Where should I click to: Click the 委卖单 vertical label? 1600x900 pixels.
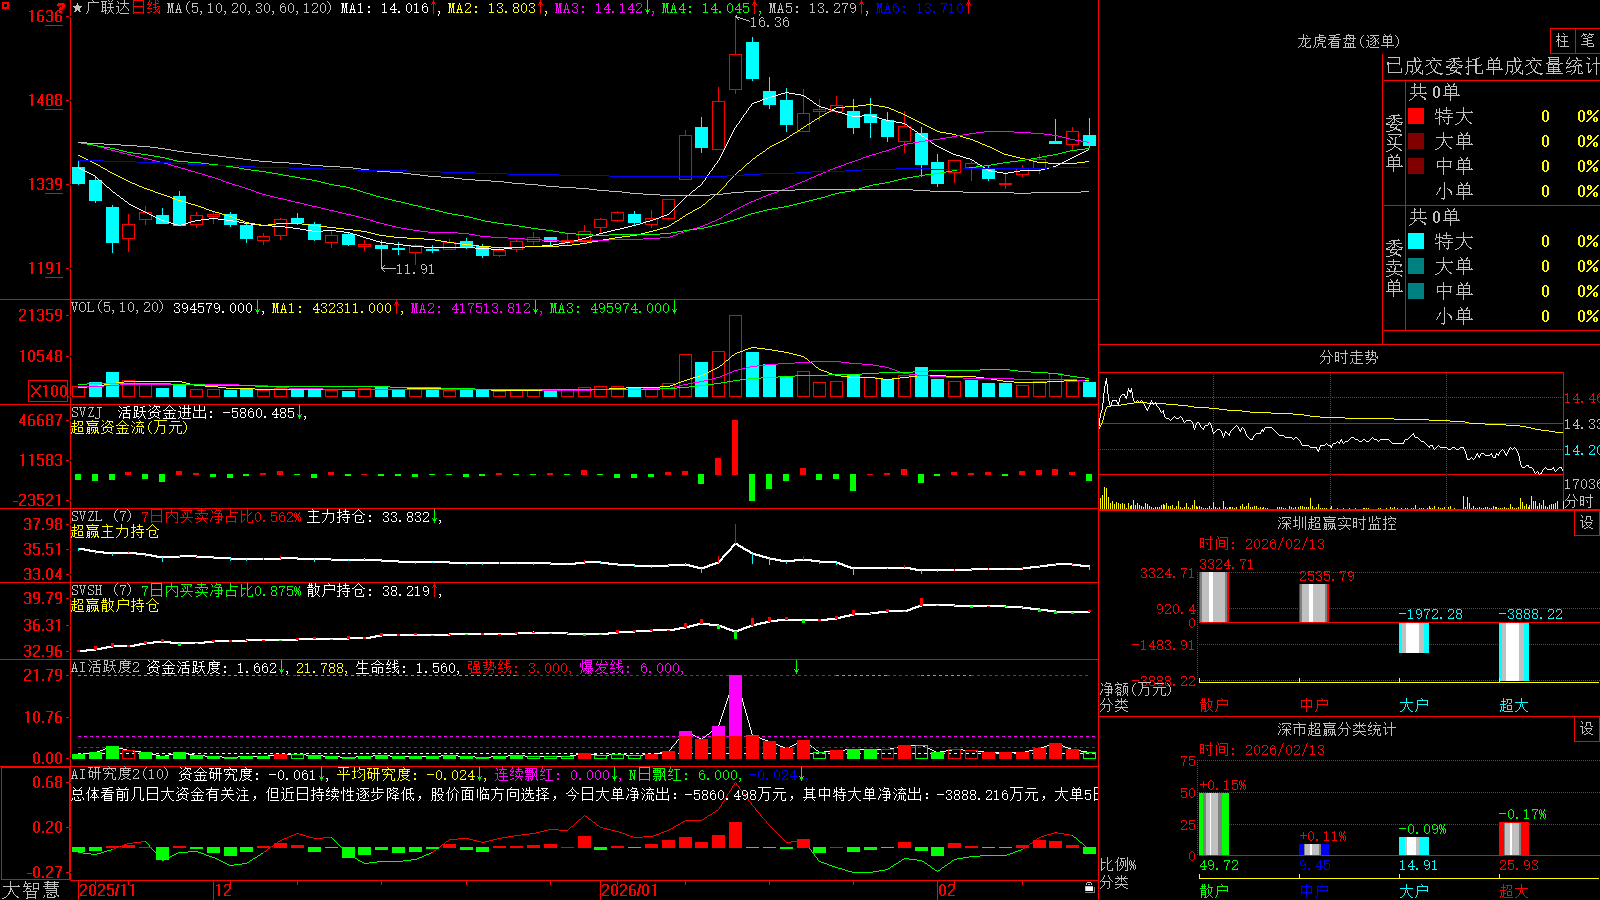click(x=1394, y=268)
